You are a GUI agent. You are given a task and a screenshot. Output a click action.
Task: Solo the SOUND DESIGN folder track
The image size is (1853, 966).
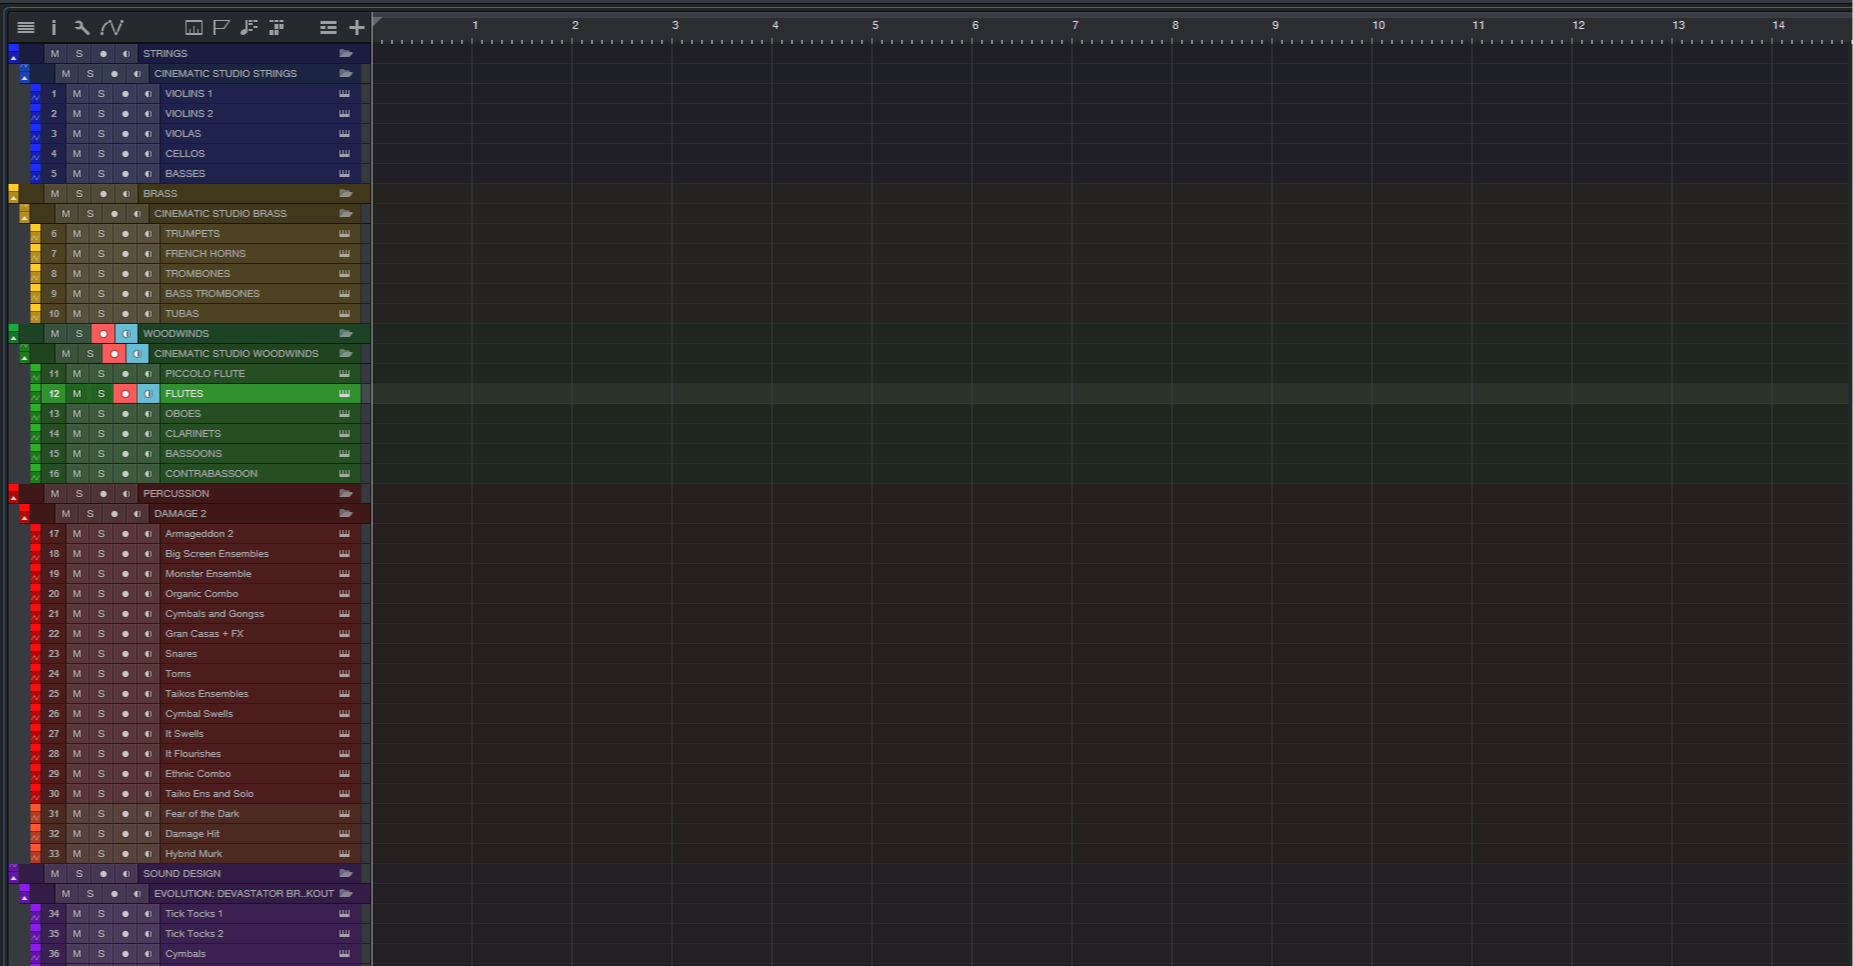pyautogui.click(x=79, y=874)
